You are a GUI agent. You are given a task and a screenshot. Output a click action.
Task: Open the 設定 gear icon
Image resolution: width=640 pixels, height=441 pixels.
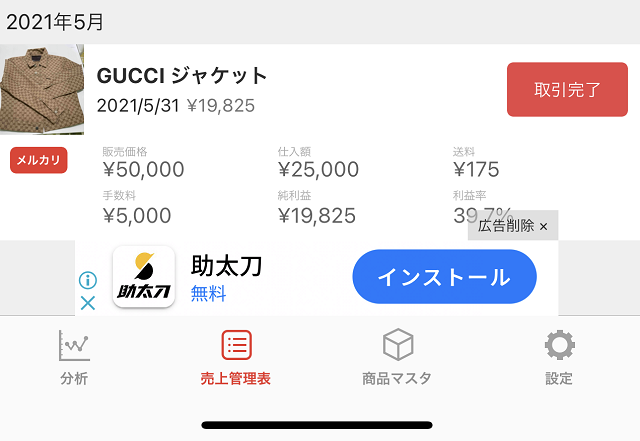tap(560, 345)
